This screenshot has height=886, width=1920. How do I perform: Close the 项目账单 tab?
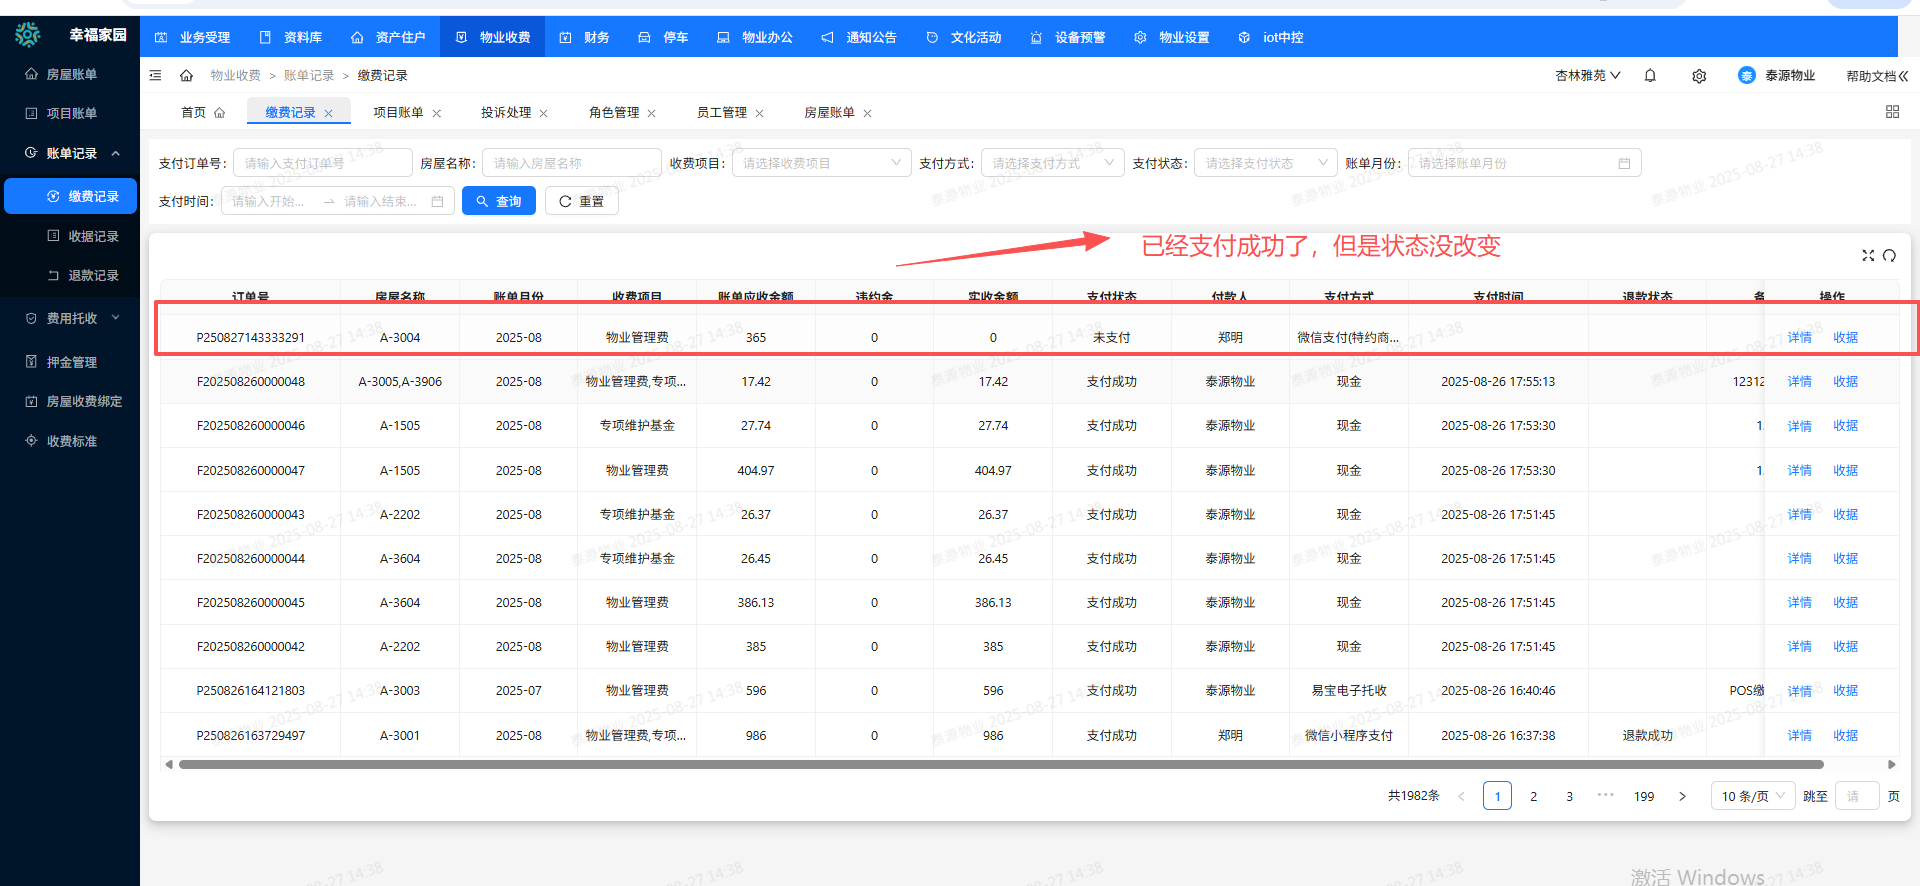point(437,114)
